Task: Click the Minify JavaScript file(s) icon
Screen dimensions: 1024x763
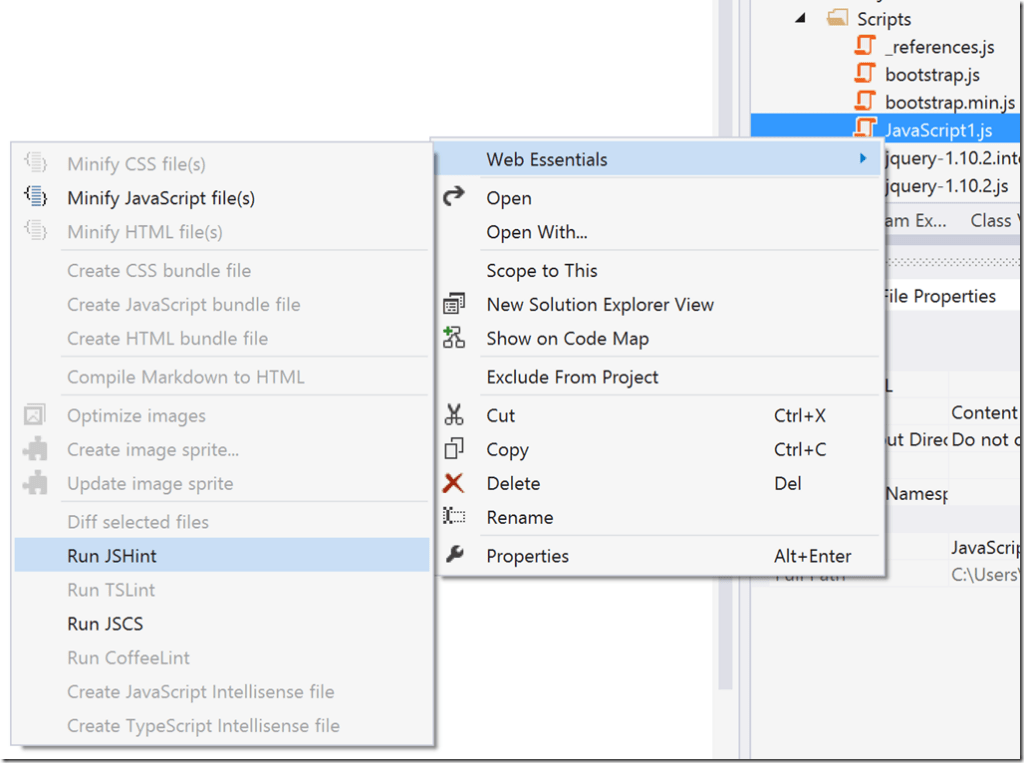Action: [36, 198]
